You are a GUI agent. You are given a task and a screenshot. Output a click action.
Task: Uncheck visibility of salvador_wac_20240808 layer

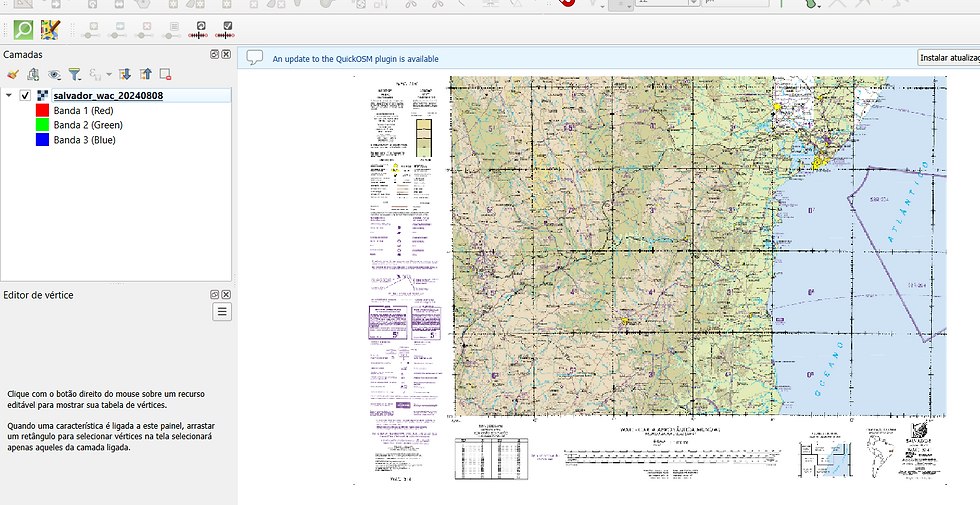(x=25, y=96)
